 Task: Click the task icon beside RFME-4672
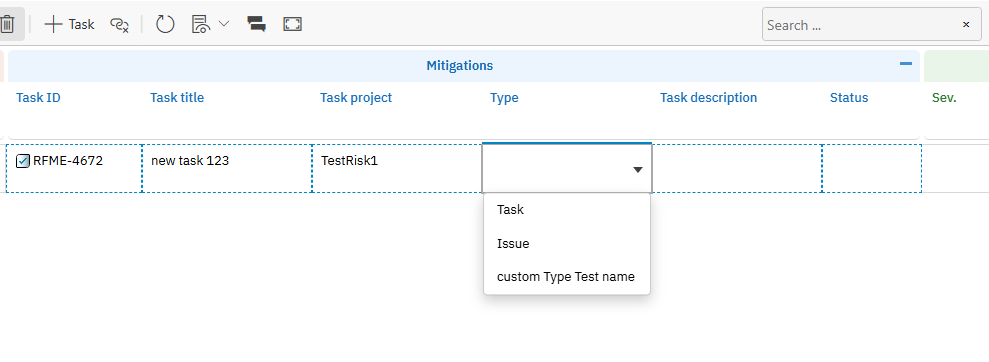[23, 161]
